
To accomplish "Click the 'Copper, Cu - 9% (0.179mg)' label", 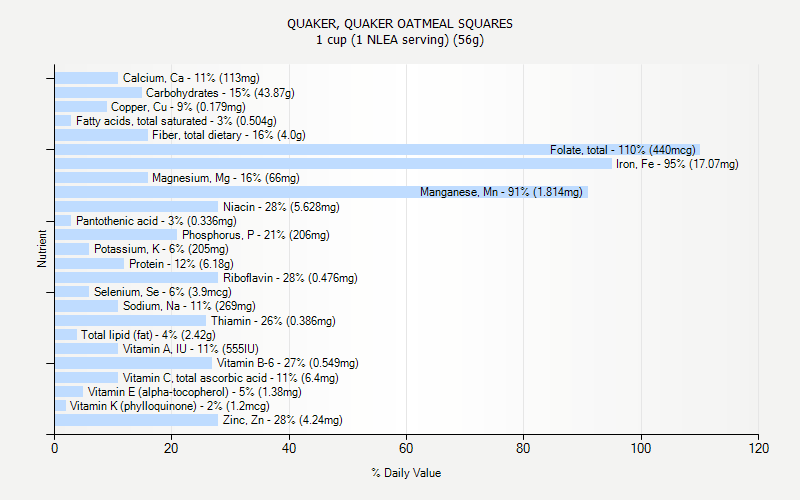I will point(178,107).
